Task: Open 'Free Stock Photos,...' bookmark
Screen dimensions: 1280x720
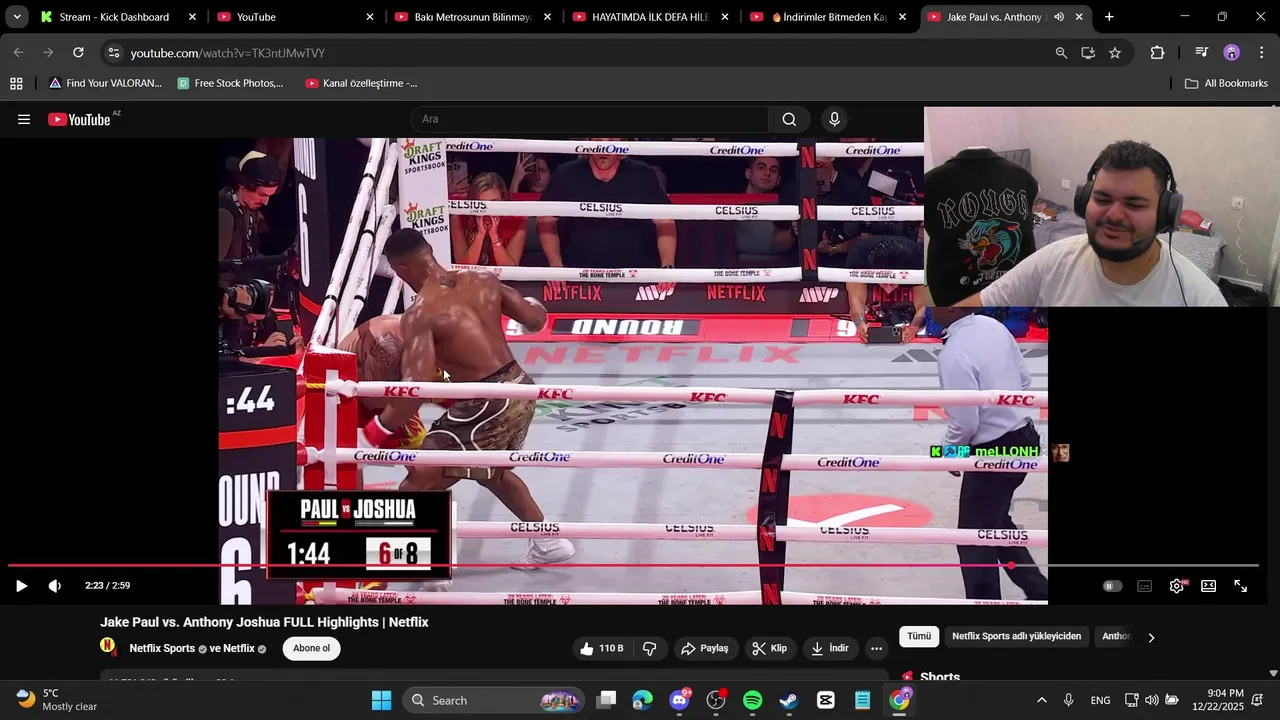Action: (230, 83)
